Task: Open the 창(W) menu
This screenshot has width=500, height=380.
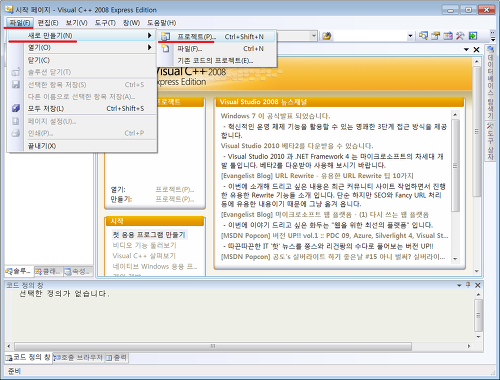Action: pyautogui.click(x=131, y=23)
